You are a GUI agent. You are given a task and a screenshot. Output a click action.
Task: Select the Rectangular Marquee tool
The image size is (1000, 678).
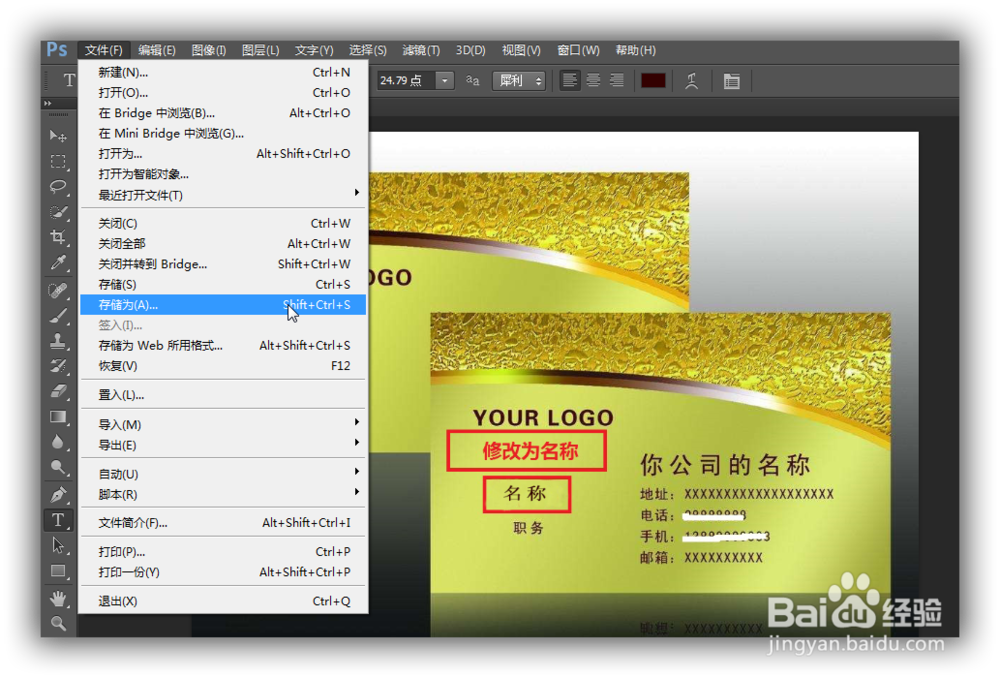pos(58,161)
